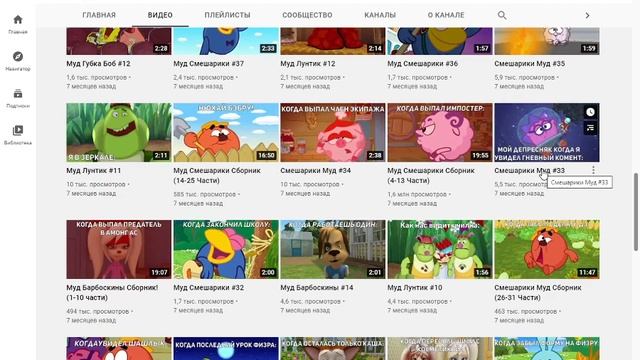
Task: Click the 1,6 млн просмотров text
Action: [x=417, y=194]
